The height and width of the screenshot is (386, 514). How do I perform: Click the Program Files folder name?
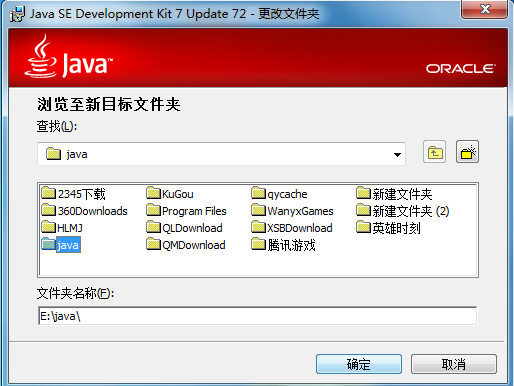point(194,211)
